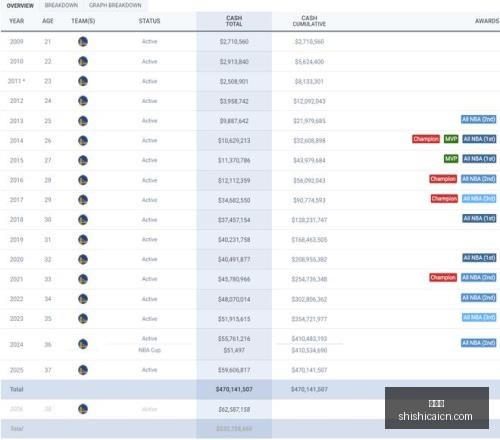Click the Champion badge in the 2021 row
Screen dimensions: 500x440
click(443, 277)
